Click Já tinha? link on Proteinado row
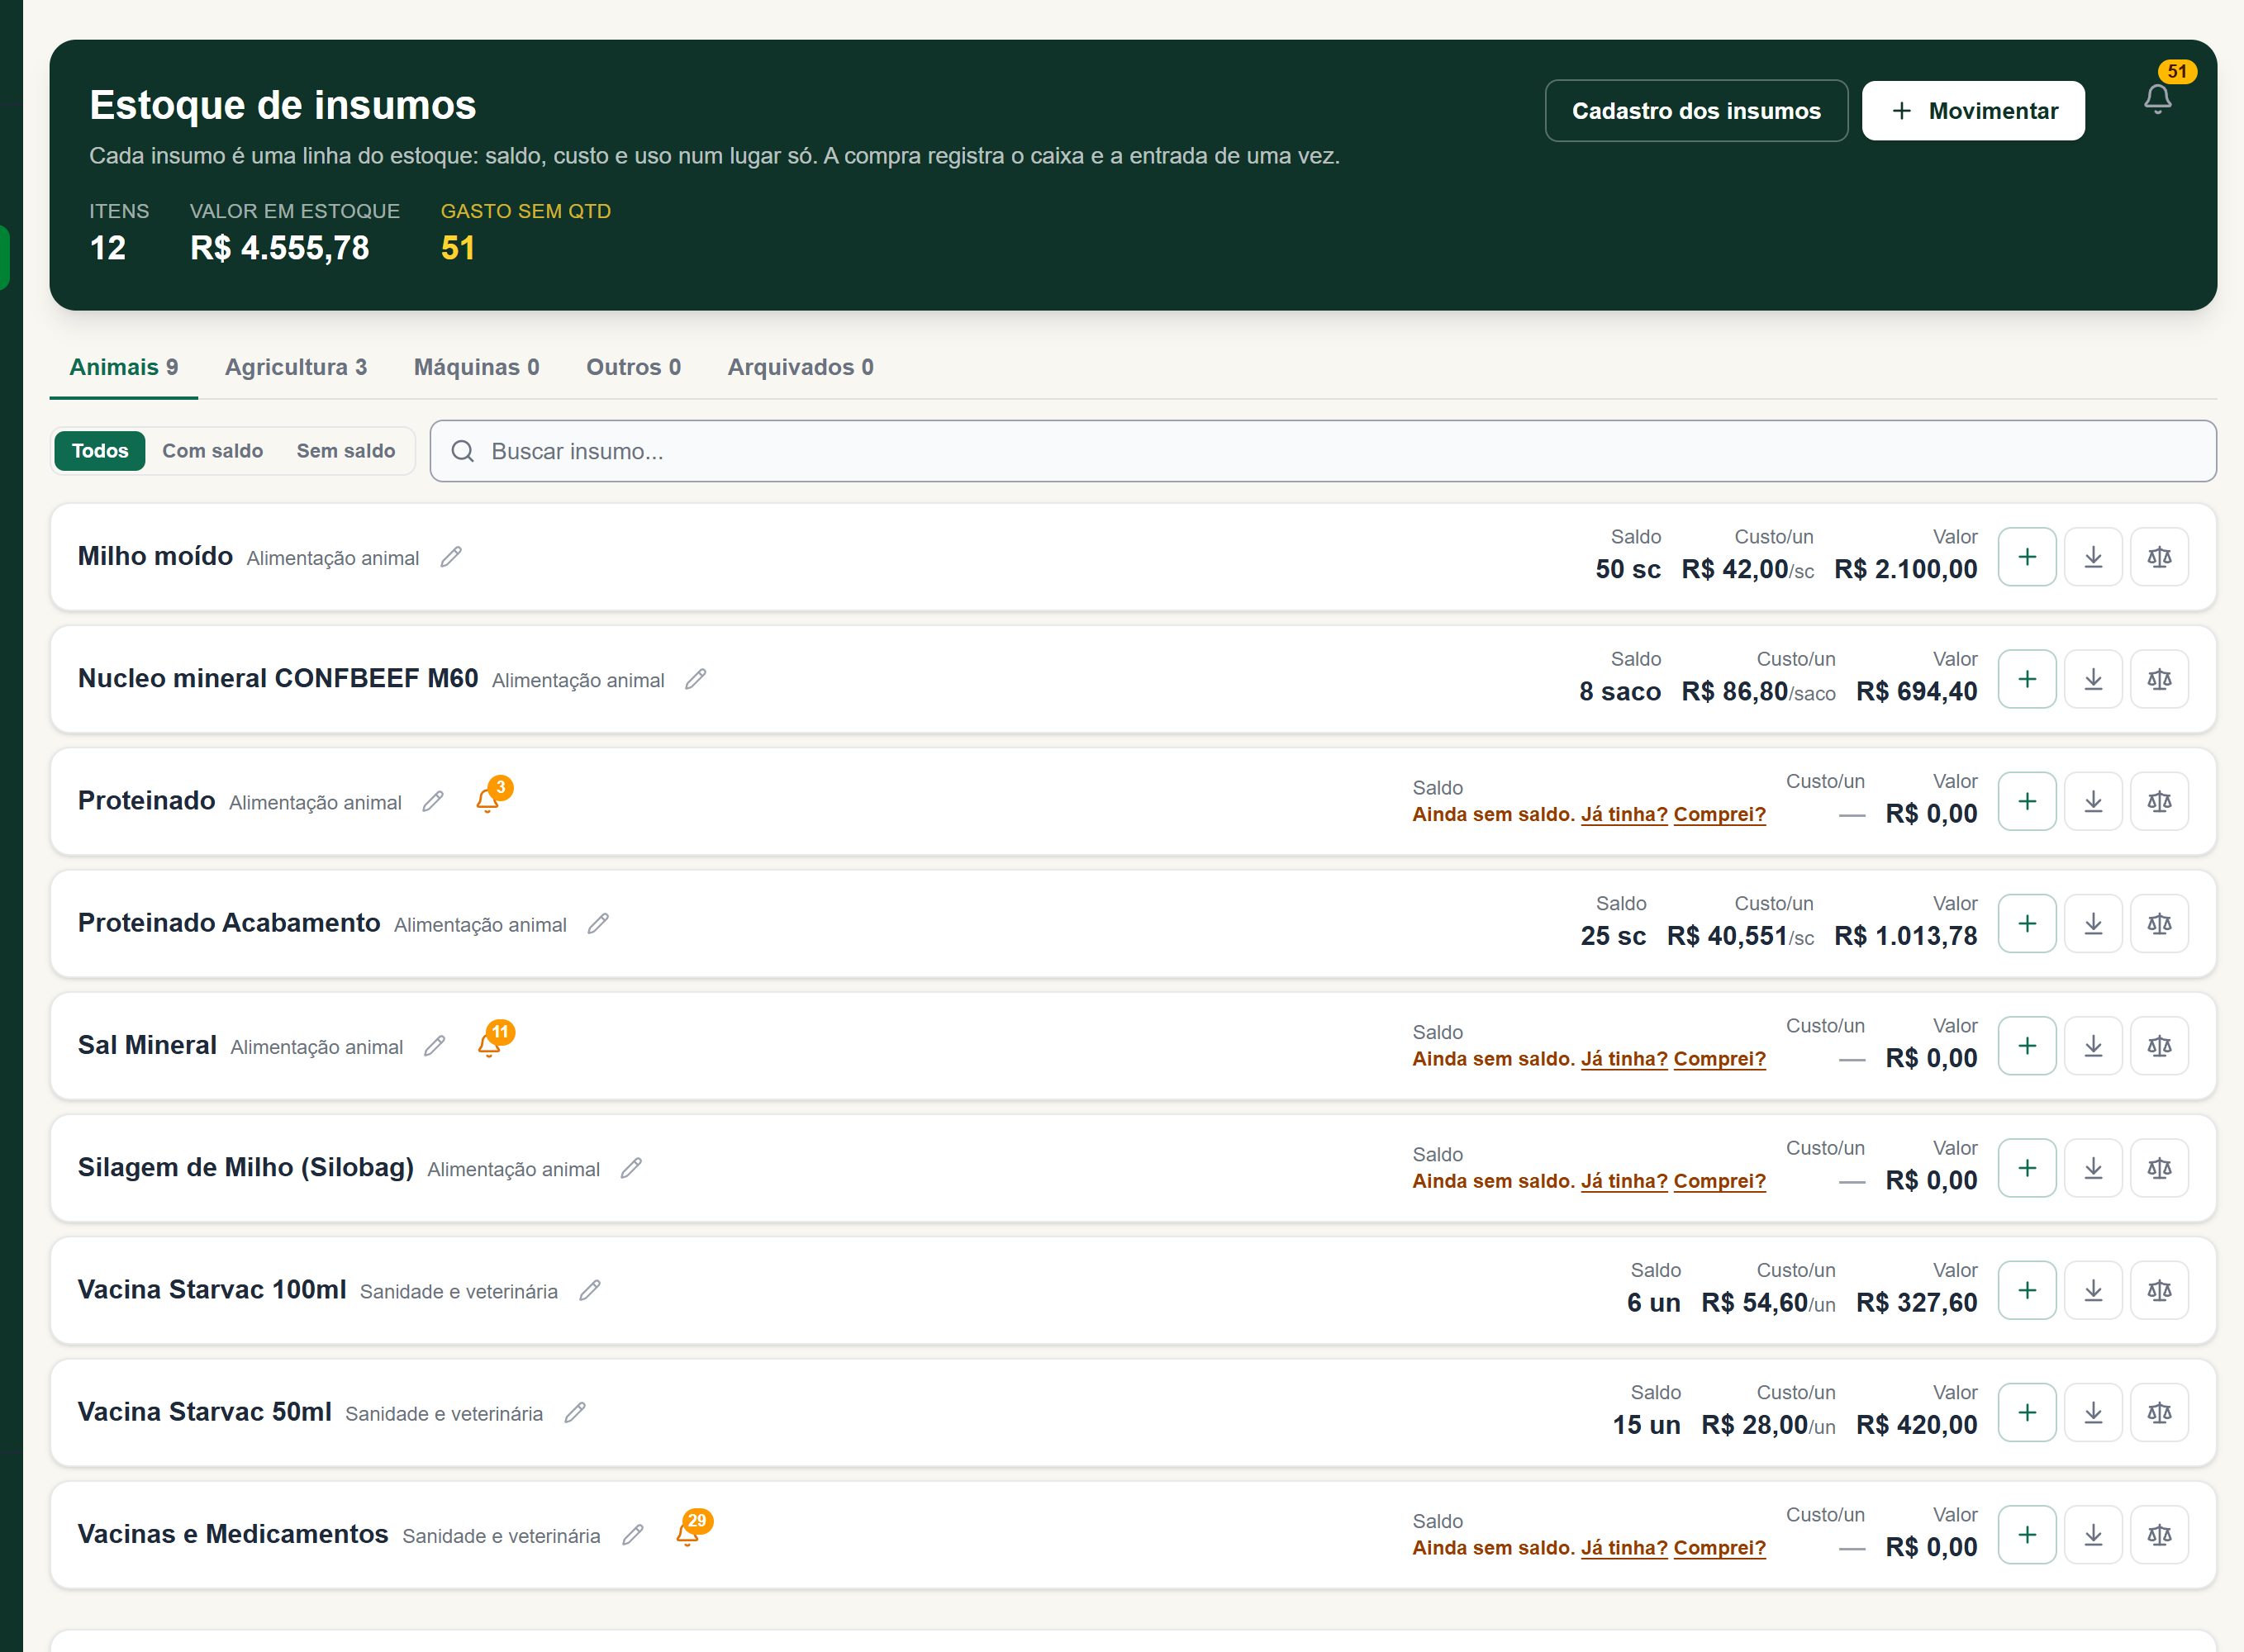The image size is (2244, 1652). point(1624,814)
